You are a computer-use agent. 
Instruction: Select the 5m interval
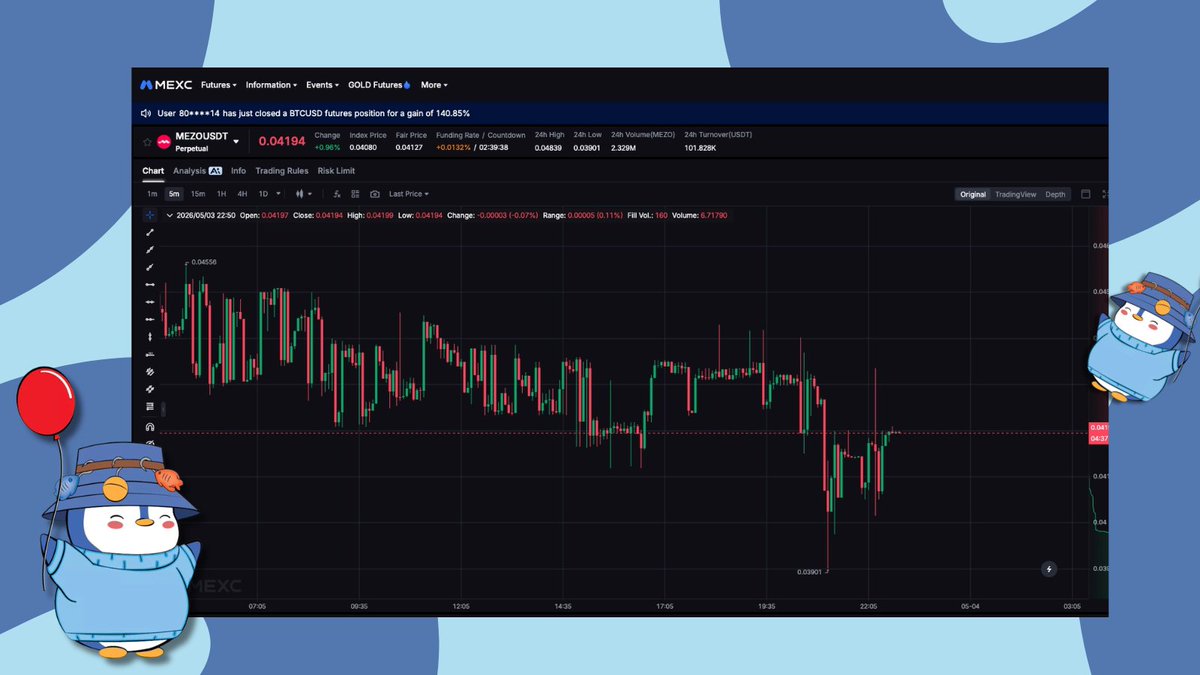[174, 194]
